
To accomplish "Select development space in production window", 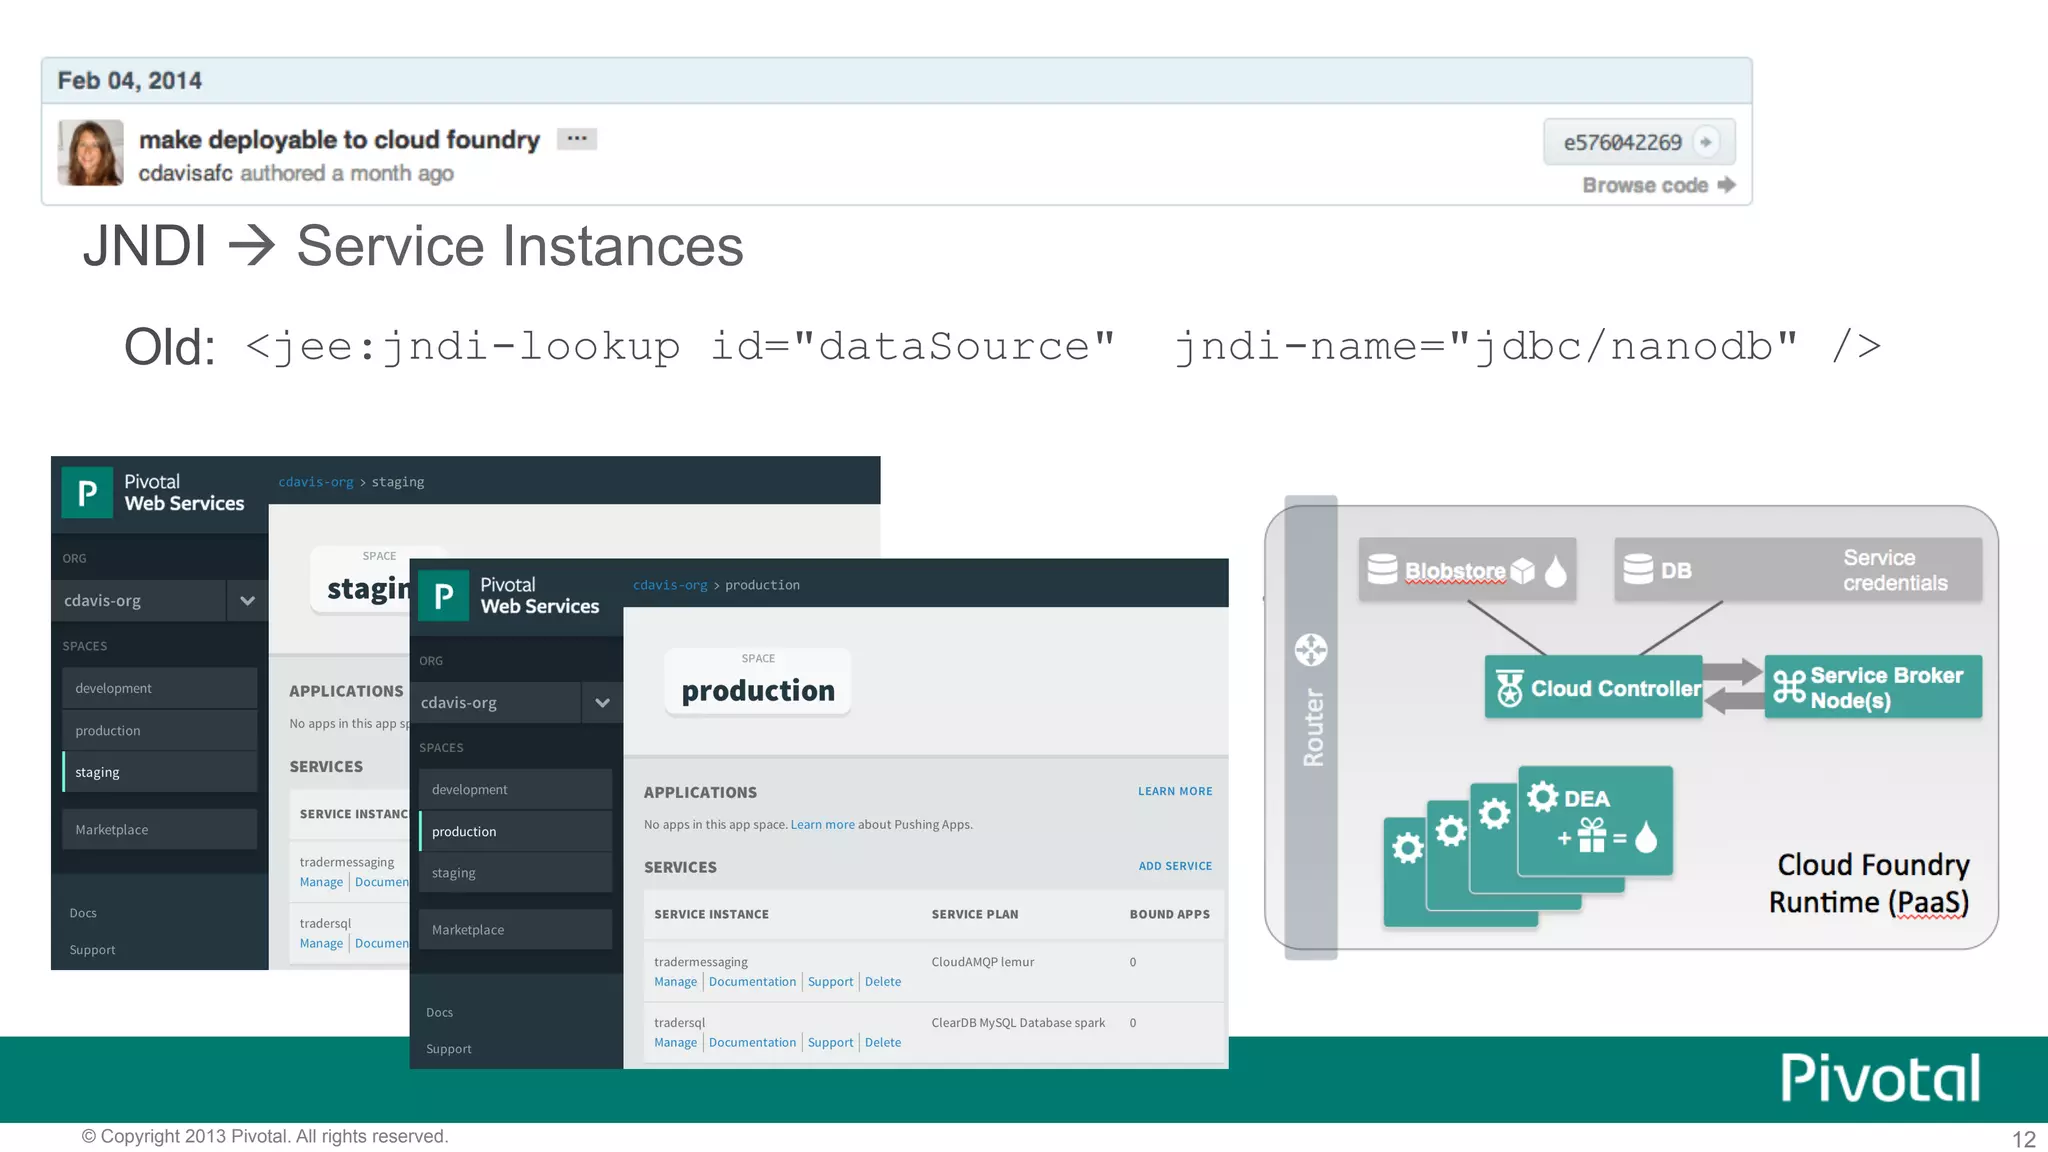I will coord(516,789).
